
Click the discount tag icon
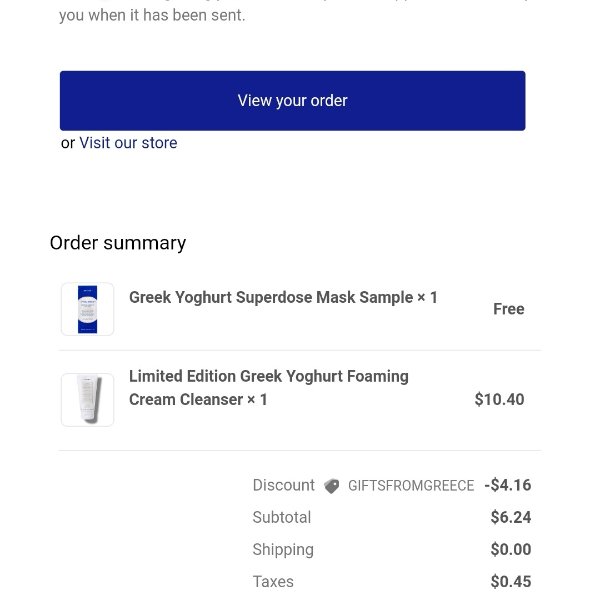pos(331,486)
